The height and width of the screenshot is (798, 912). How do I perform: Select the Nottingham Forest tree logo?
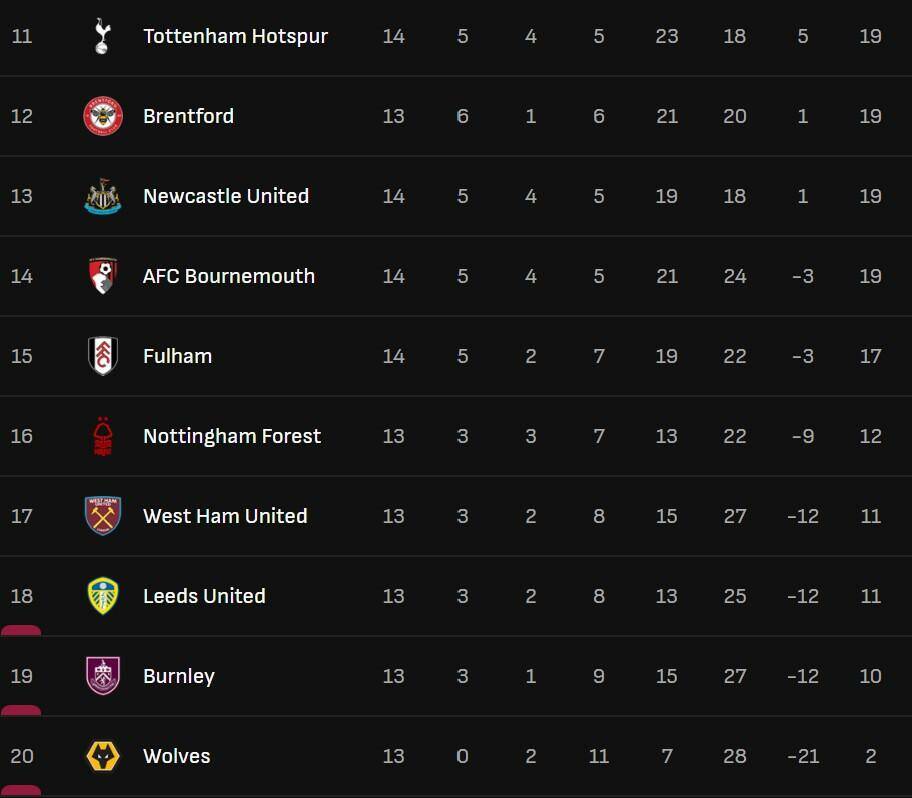[x=102, y=436]
